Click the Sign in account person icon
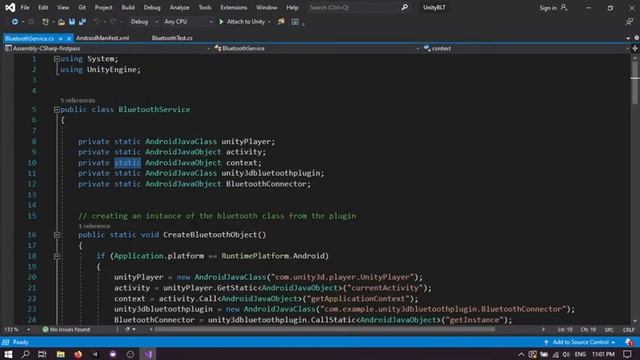The width and height of the screenshot is (640, 360). point(564,7)
